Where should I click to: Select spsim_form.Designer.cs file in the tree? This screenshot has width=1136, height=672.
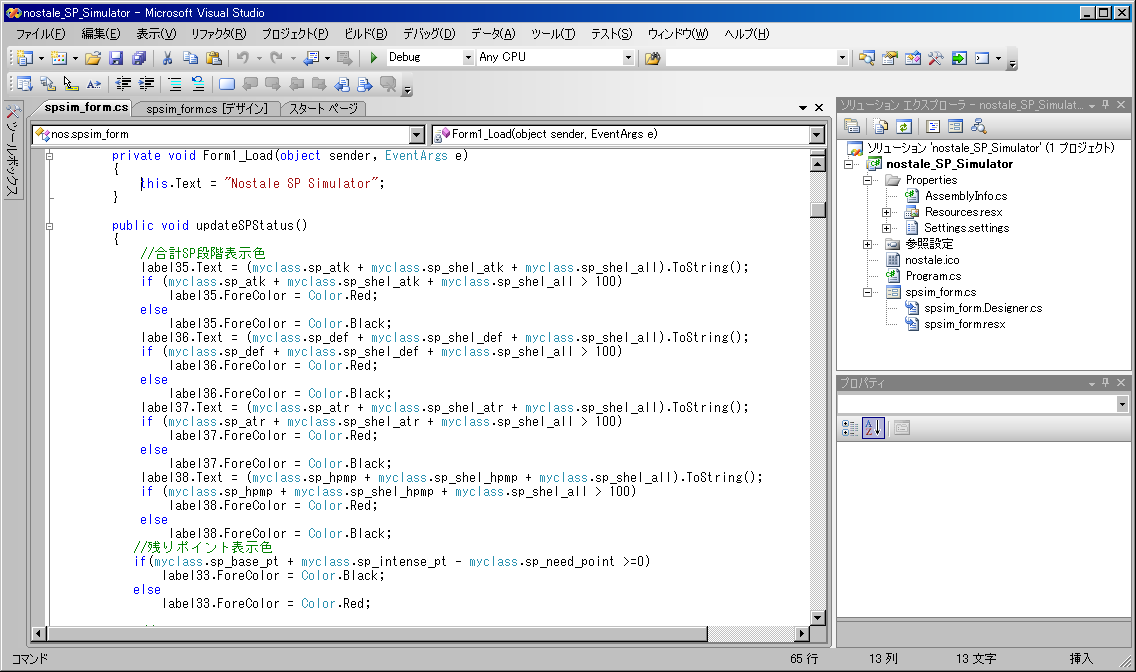click(x=982, y=308)
